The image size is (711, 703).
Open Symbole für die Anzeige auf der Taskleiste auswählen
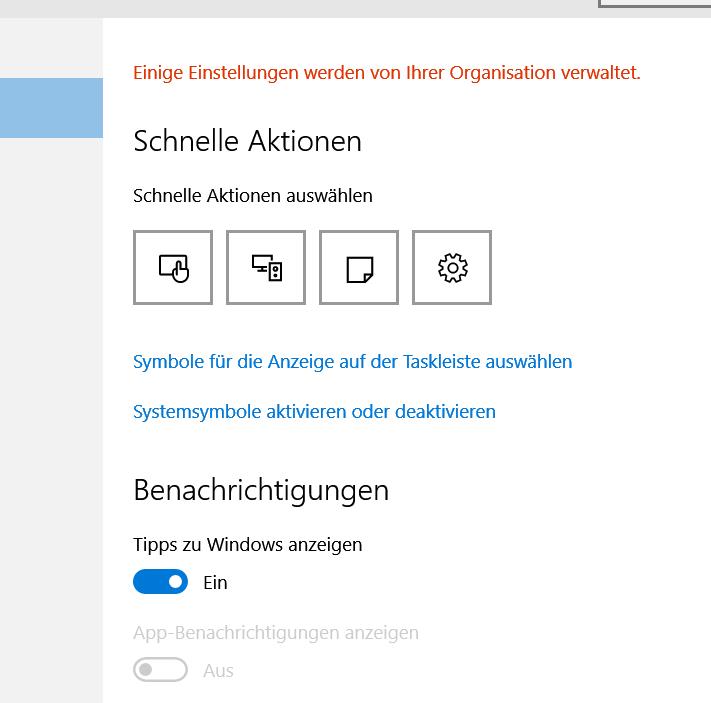[x=352, y=362]
